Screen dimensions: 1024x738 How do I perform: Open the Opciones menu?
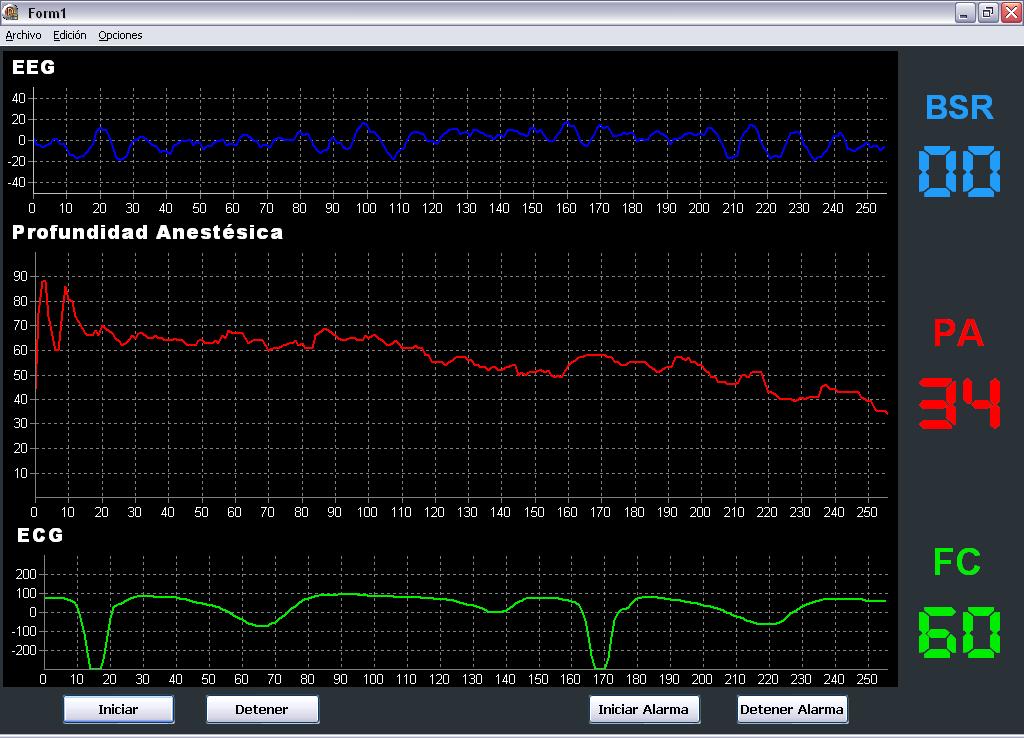(x=120, y=35)
